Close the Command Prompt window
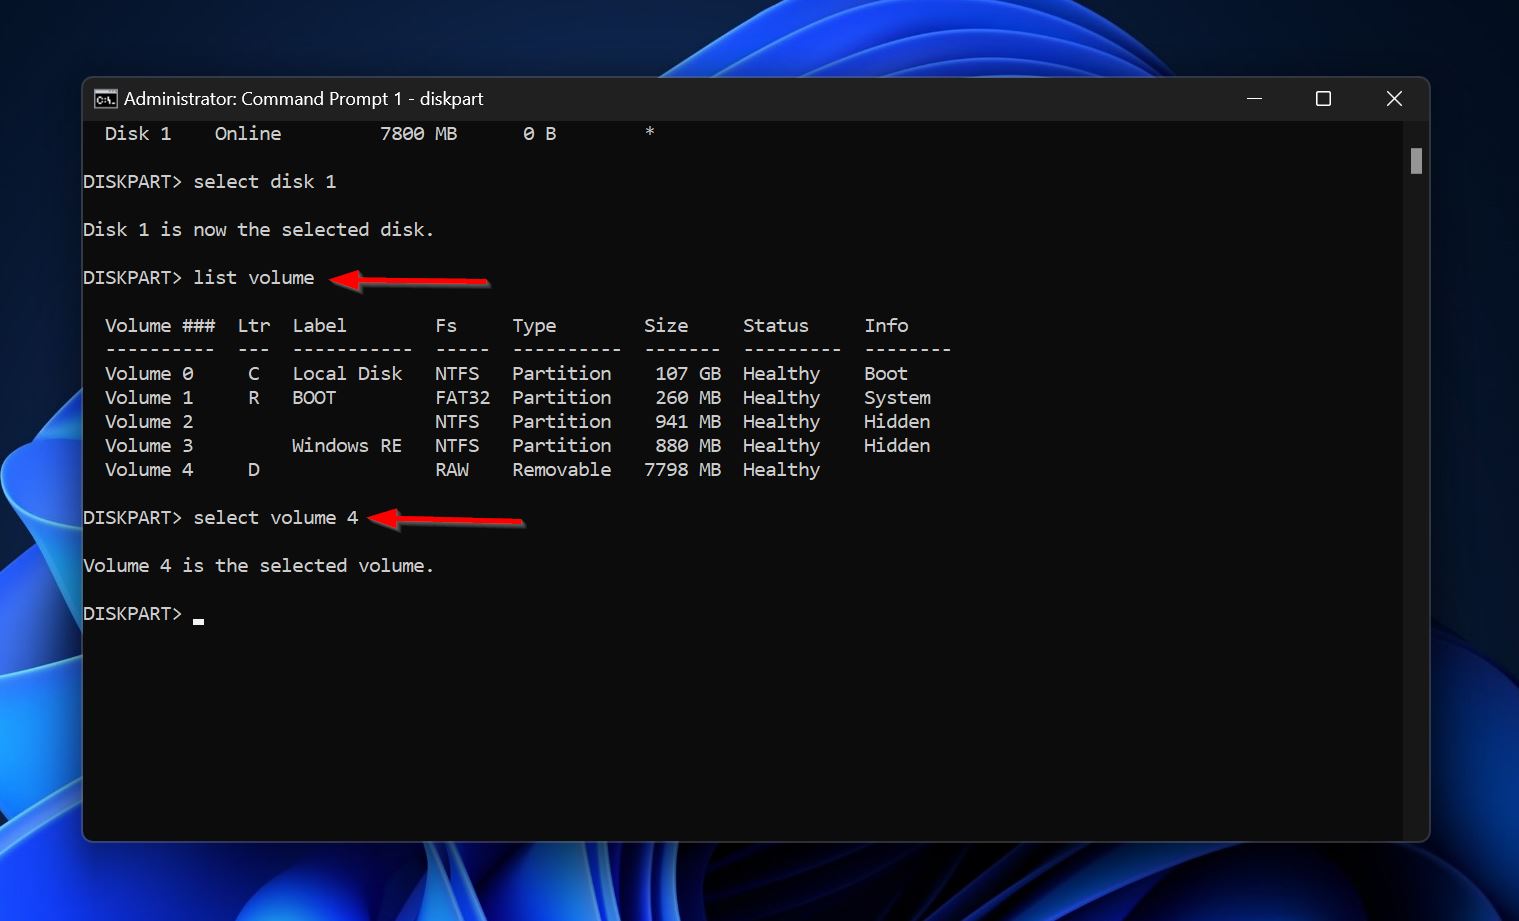 pos(1394,99)
